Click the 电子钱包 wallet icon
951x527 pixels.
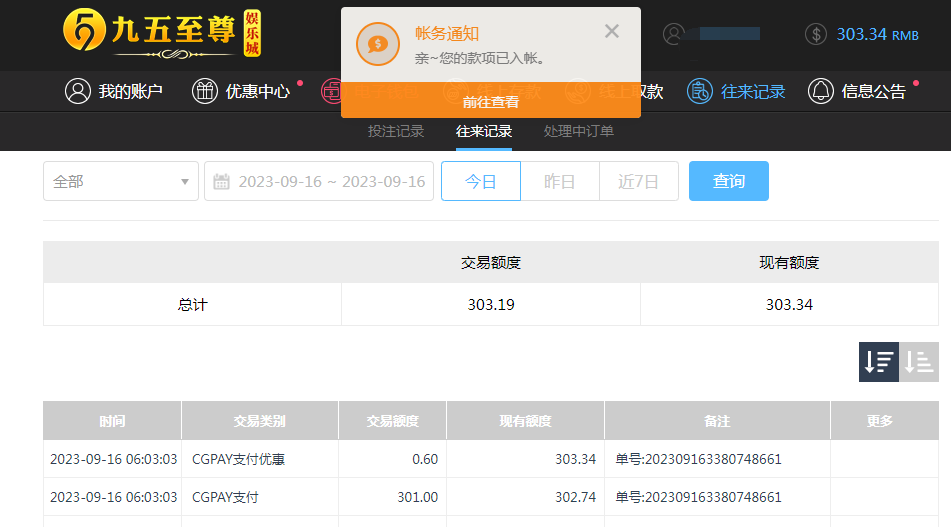pyautogui.click(x=332, y=91)
